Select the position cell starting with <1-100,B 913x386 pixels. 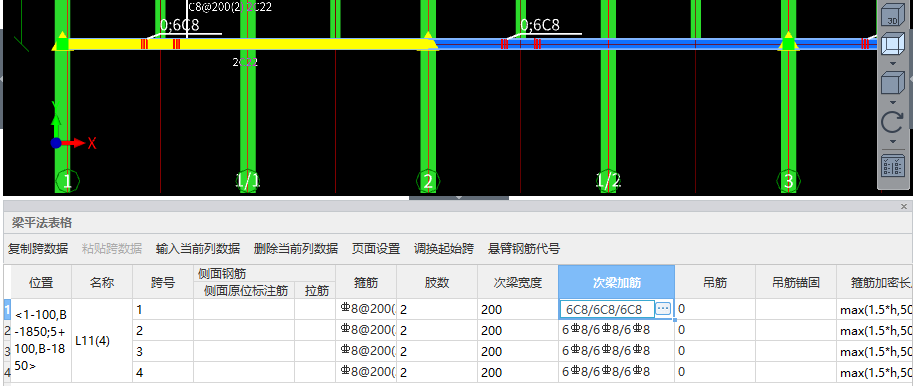pos(41,341)
